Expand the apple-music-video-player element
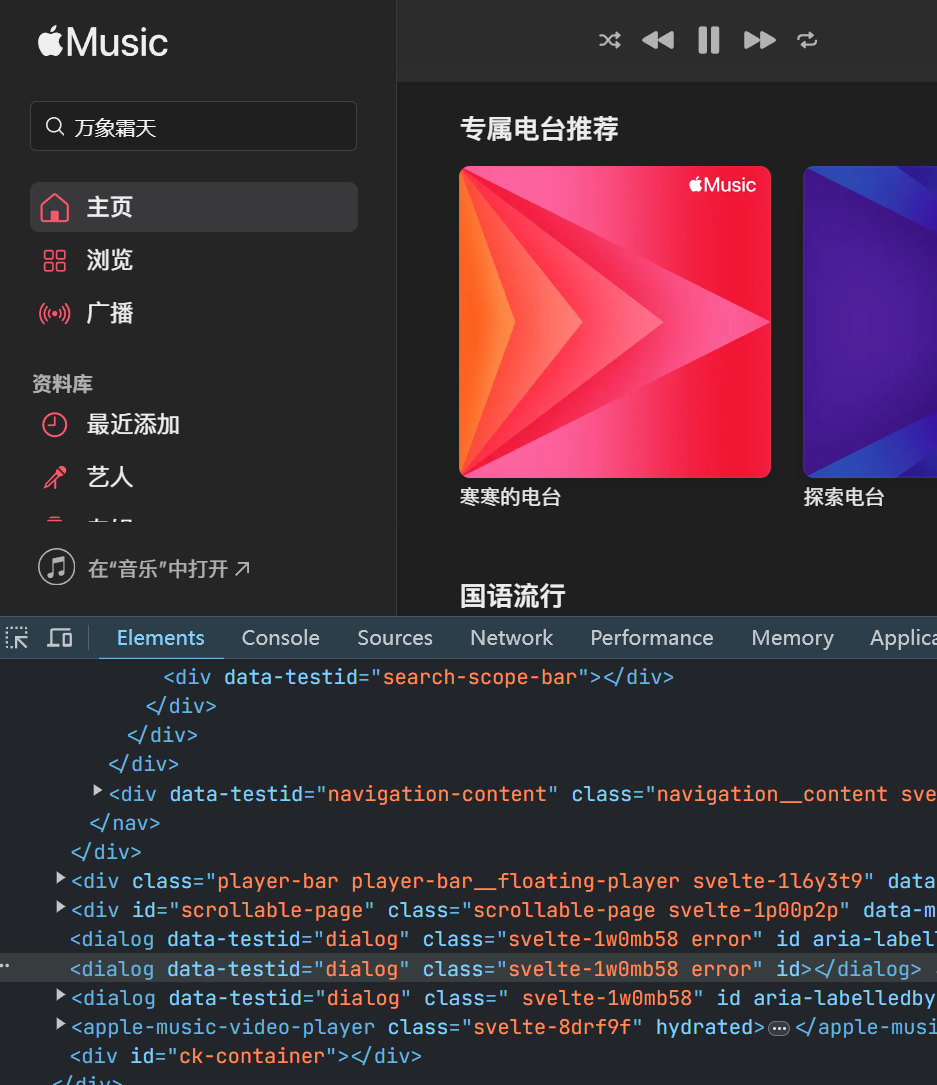937x1085 pixels. pos(60,1024)
